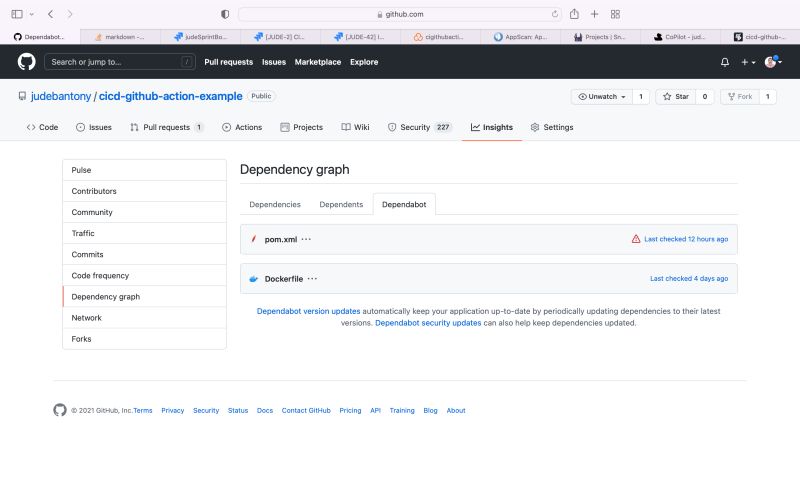Select Traffic in Insights sidebar
The image size is (800, 500).
(144, 233)
